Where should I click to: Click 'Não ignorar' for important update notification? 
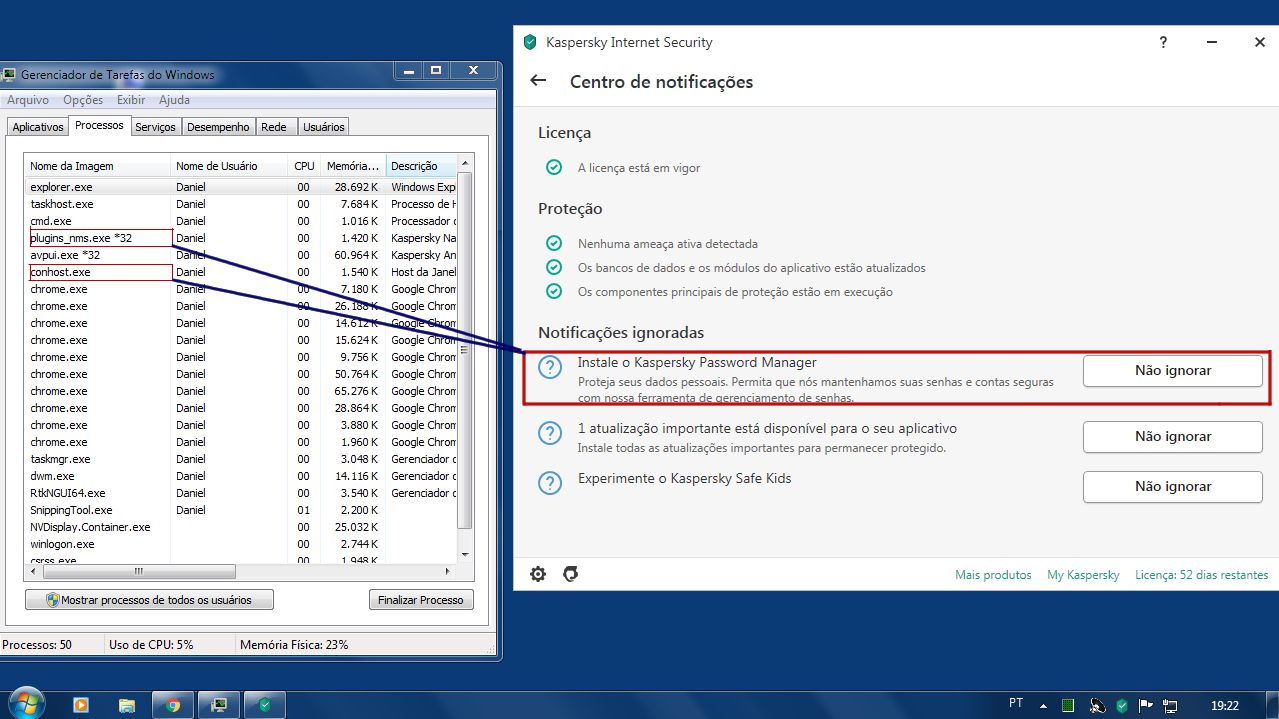1173,436
